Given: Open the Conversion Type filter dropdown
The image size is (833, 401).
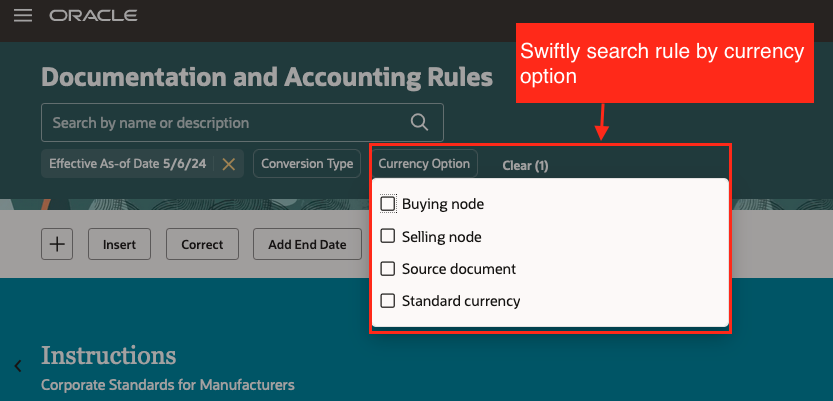Looking at the screenshot, I should (x=307, y=164).
